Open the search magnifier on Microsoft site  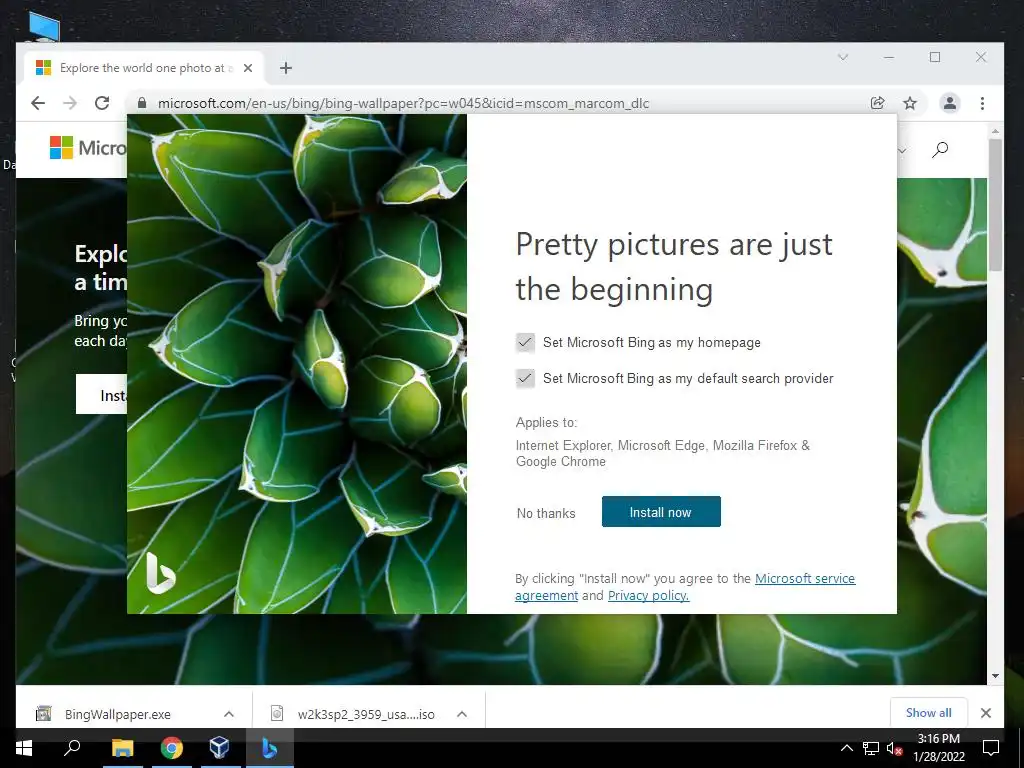[x=940, y=150]
